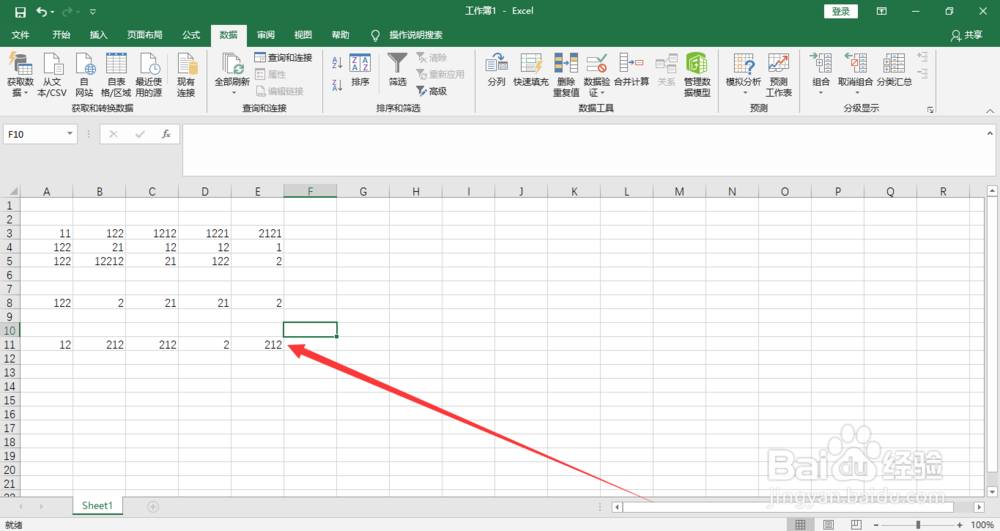This screenshot has height=531, width=1000.
Task: Switch to Formulas (公式) tab
Action: [x=191, y=35]
